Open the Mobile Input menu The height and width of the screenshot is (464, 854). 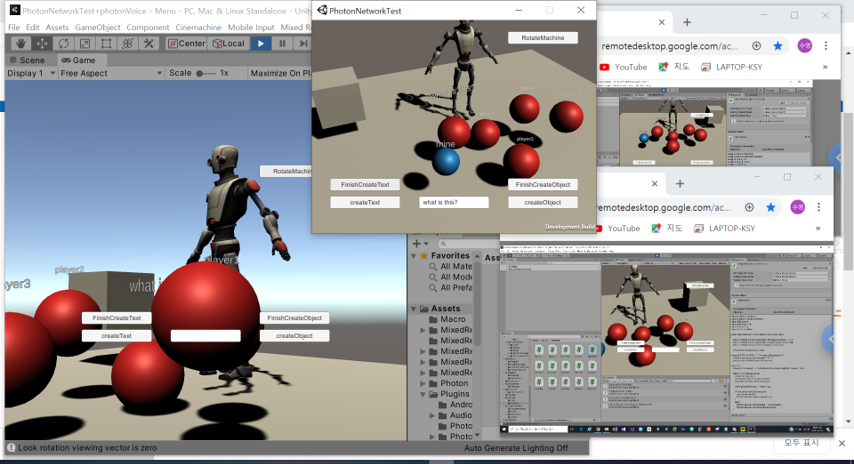[x=251, y=27]
